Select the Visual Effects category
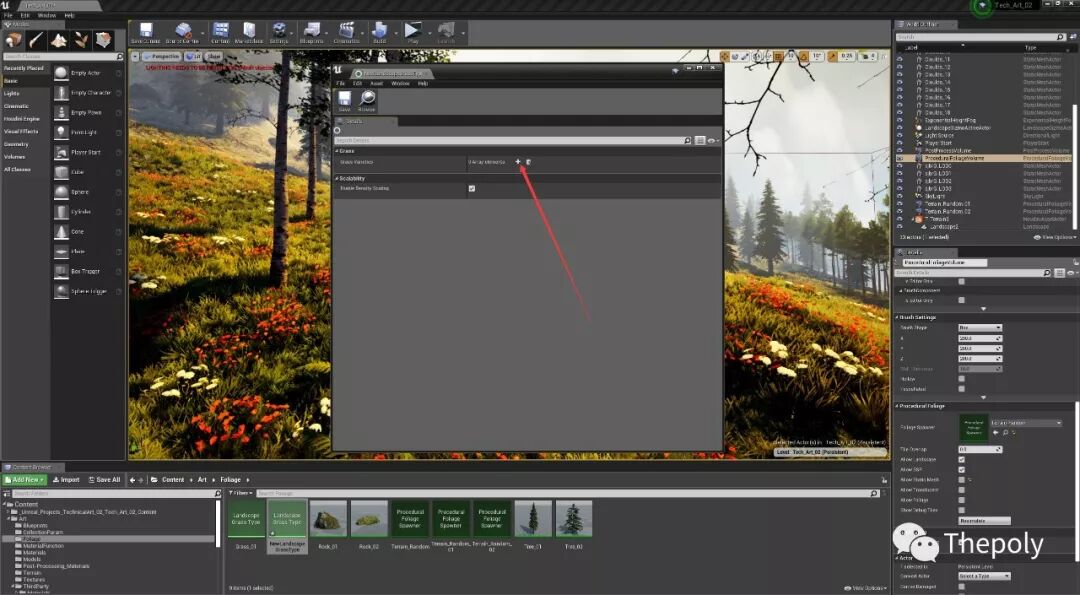 (21, 131)
